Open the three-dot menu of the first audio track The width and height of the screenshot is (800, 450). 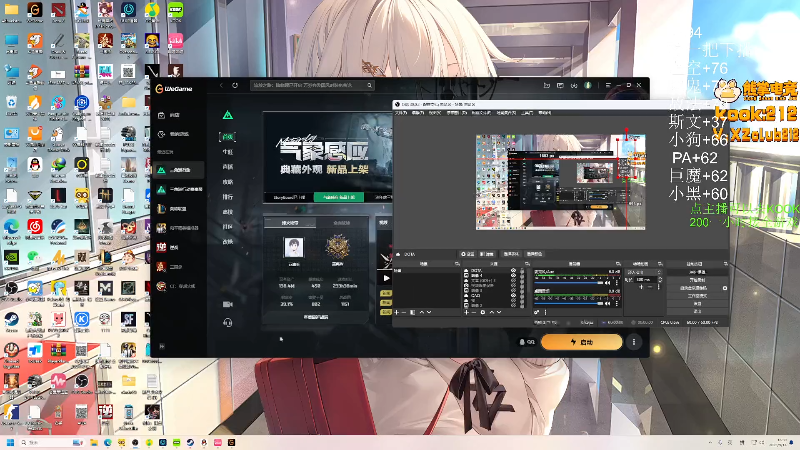click(617, 283)
